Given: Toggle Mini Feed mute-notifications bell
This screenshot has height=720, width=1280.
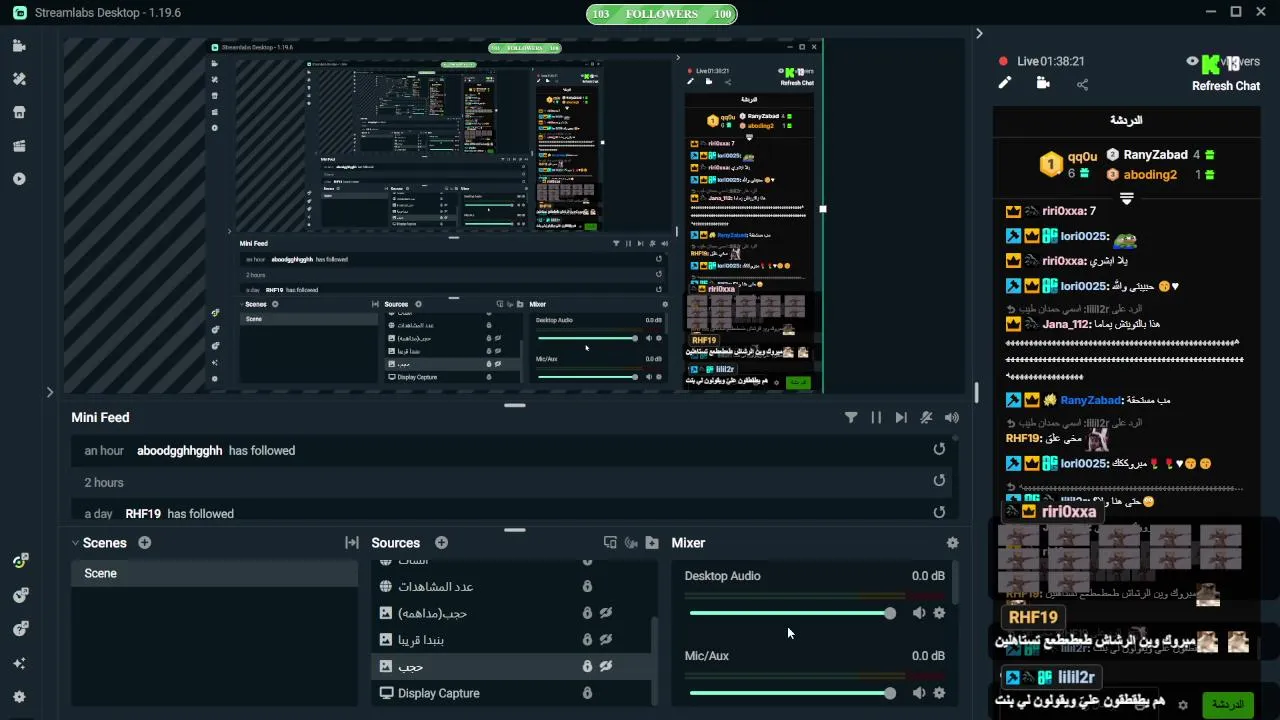Looking at the screenshot, I should coord(927,418).
